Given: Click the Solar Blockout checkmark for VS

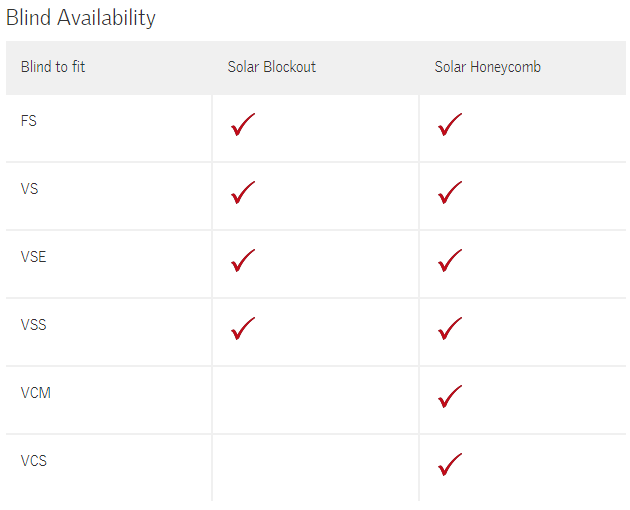Looking at the screenshot, I should click(243, 193).
